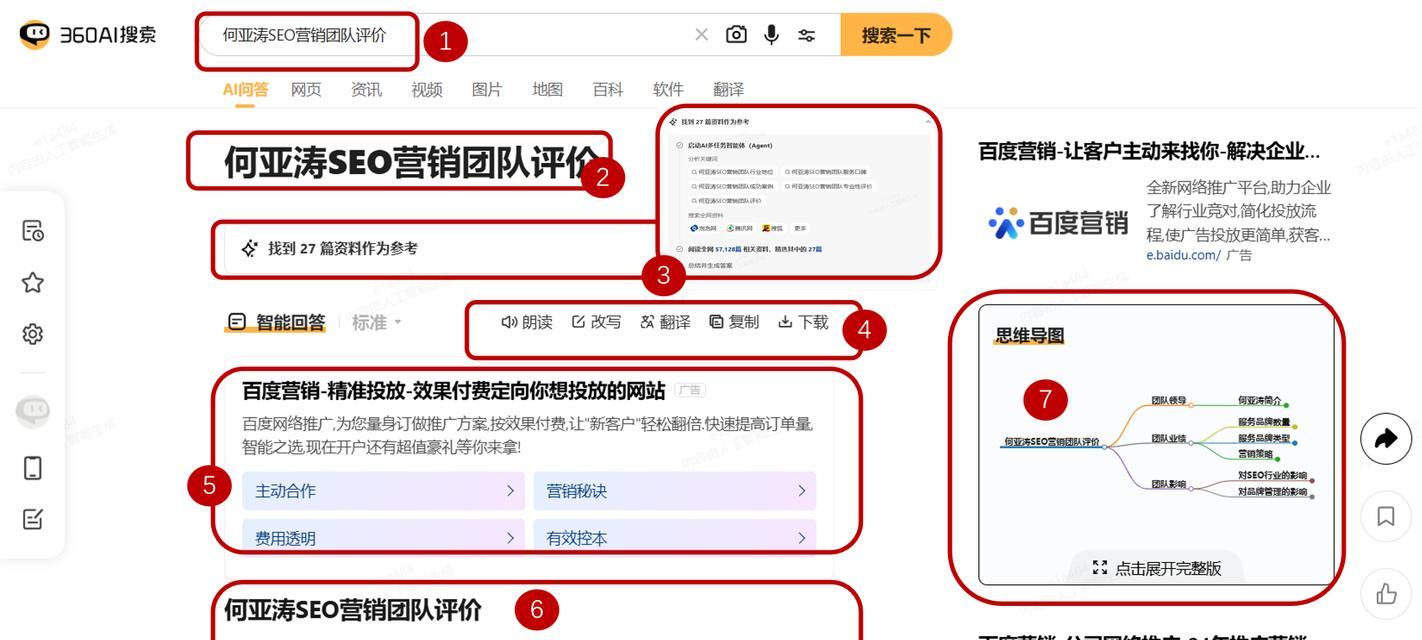Click the bookmark icon on right
The width and height of the screenshot is (1422, 640).
(x=1386, y=516)
